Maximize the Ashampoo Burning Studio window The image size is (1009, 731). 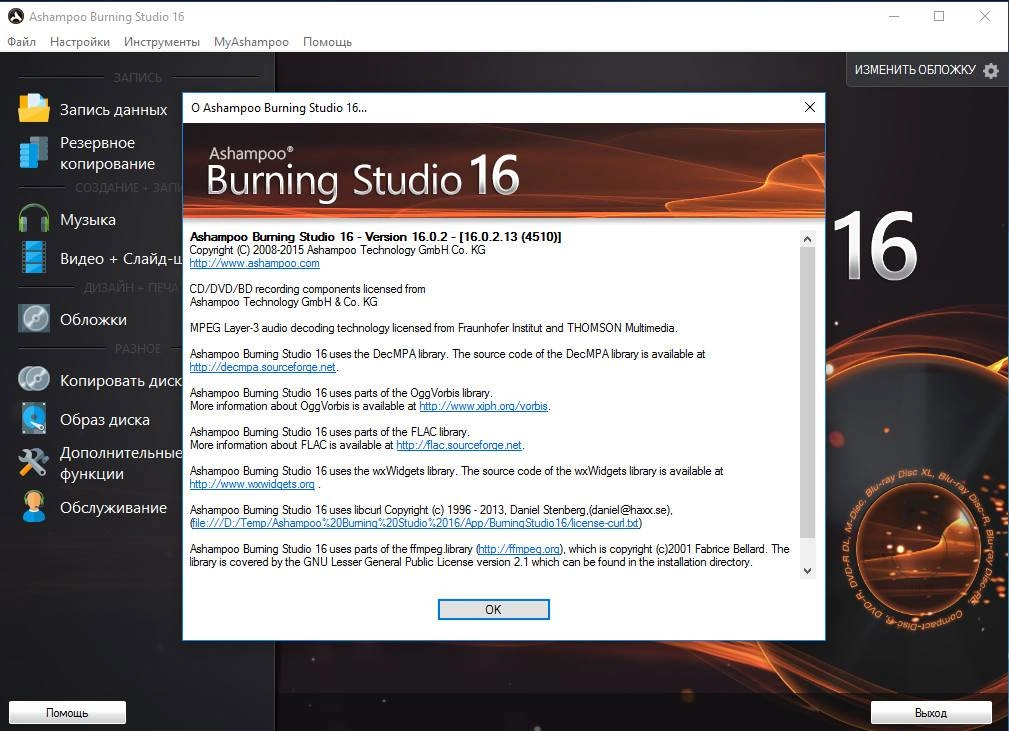point(939,17)
